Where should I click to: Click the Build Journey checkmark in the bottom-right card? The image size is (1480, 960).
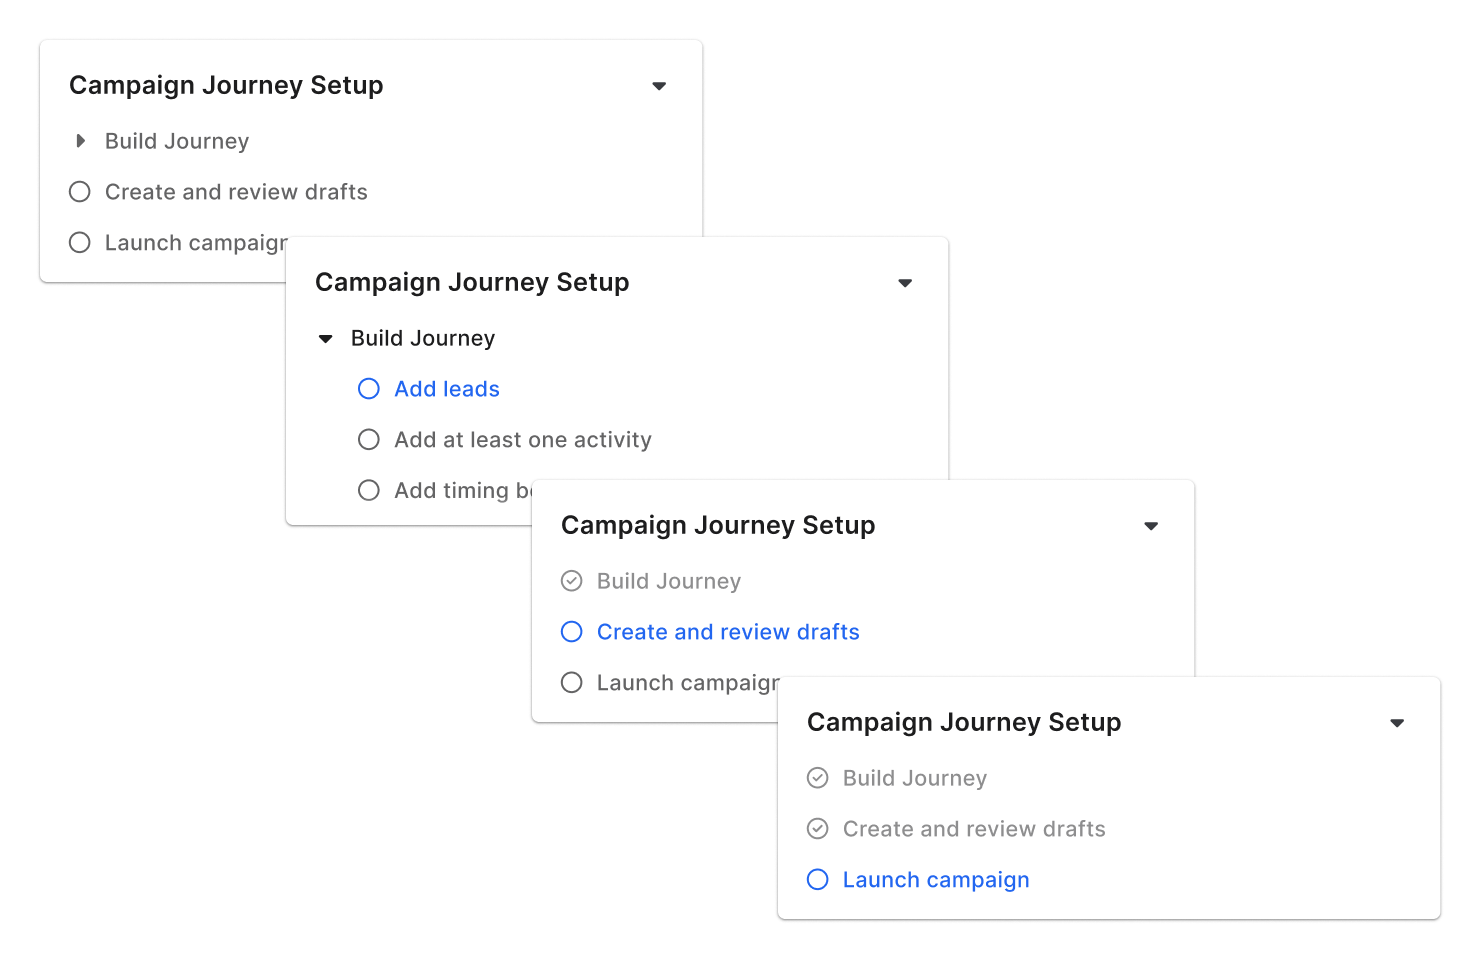[x=817, y=777]
